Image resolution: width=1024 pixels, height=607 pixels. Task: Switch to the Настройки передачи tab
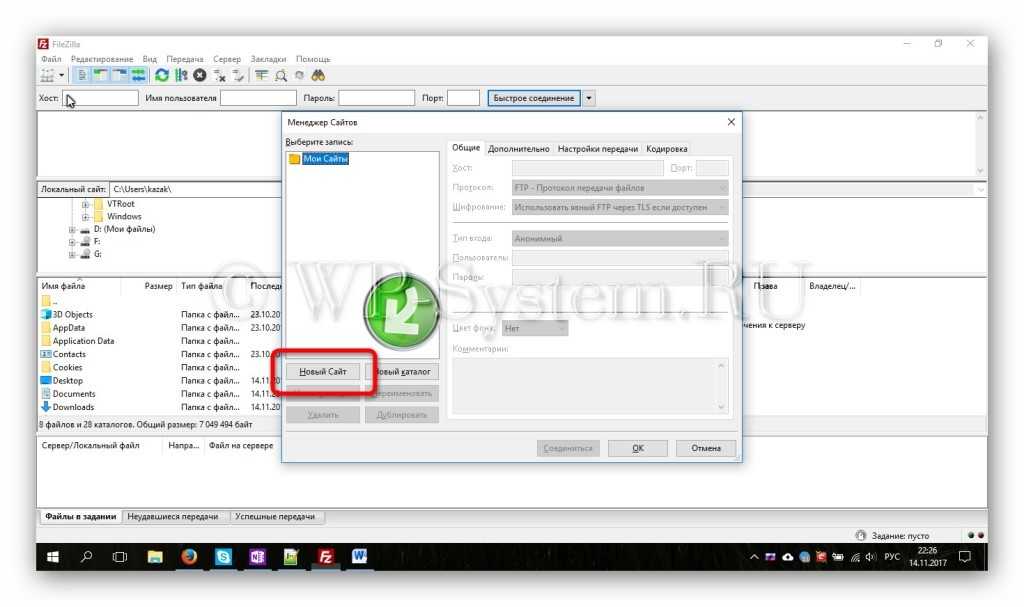[x=597, y=149]
